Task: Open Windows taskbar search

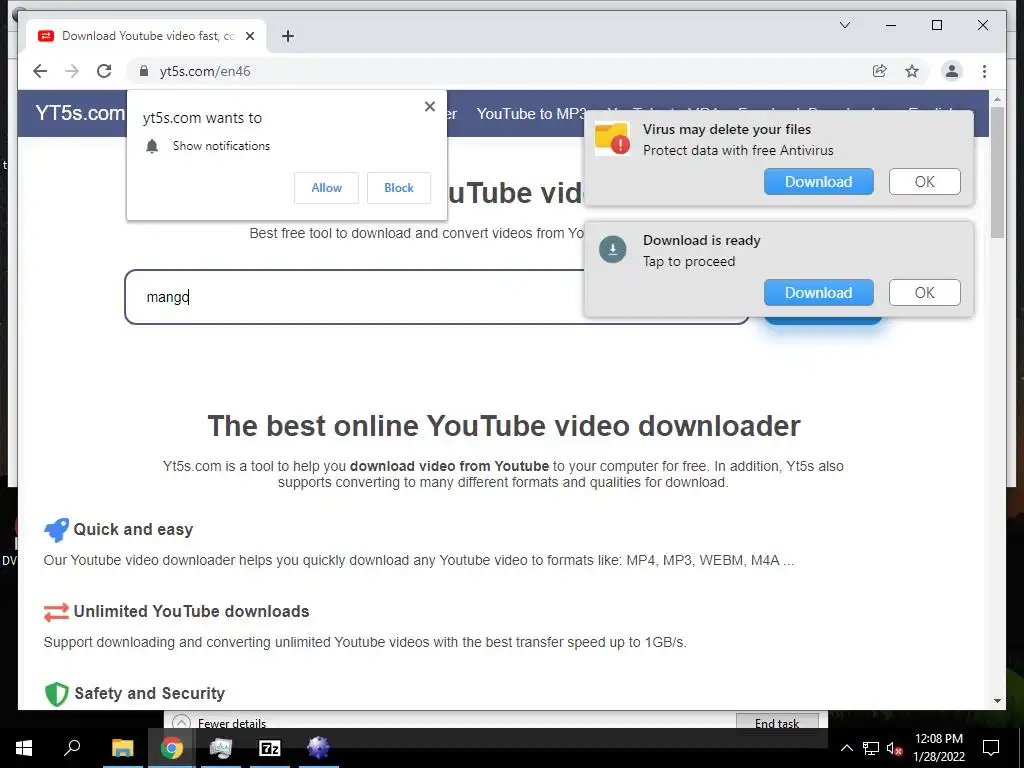Action: click(x=72, y=748)
